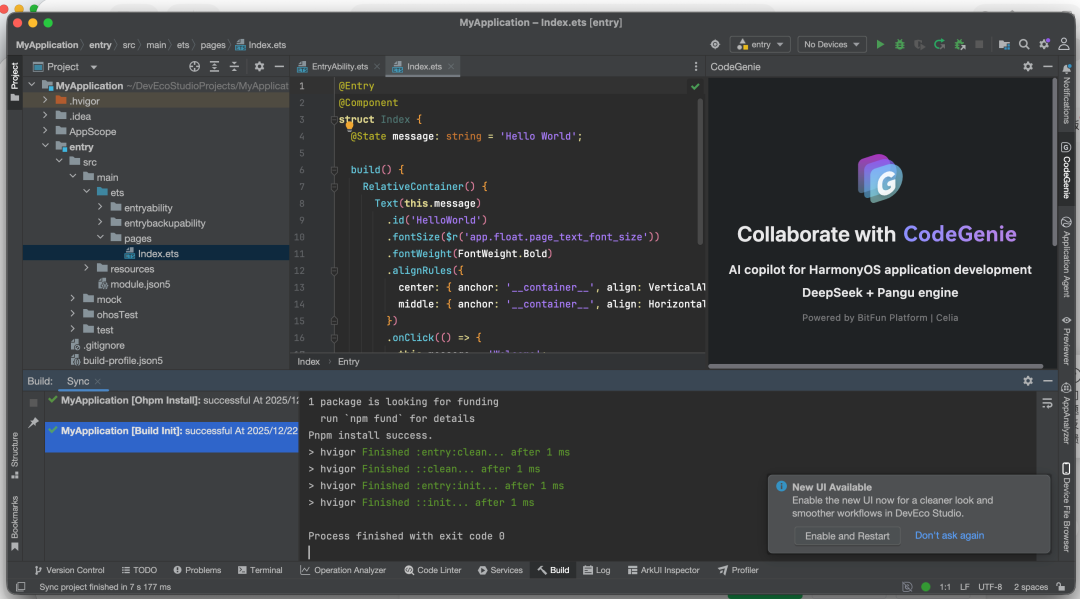This screenshot has width=1080, height=599.
Task: Open CodeGenie panel settings gear
Action: click(x=1028, y=67)
